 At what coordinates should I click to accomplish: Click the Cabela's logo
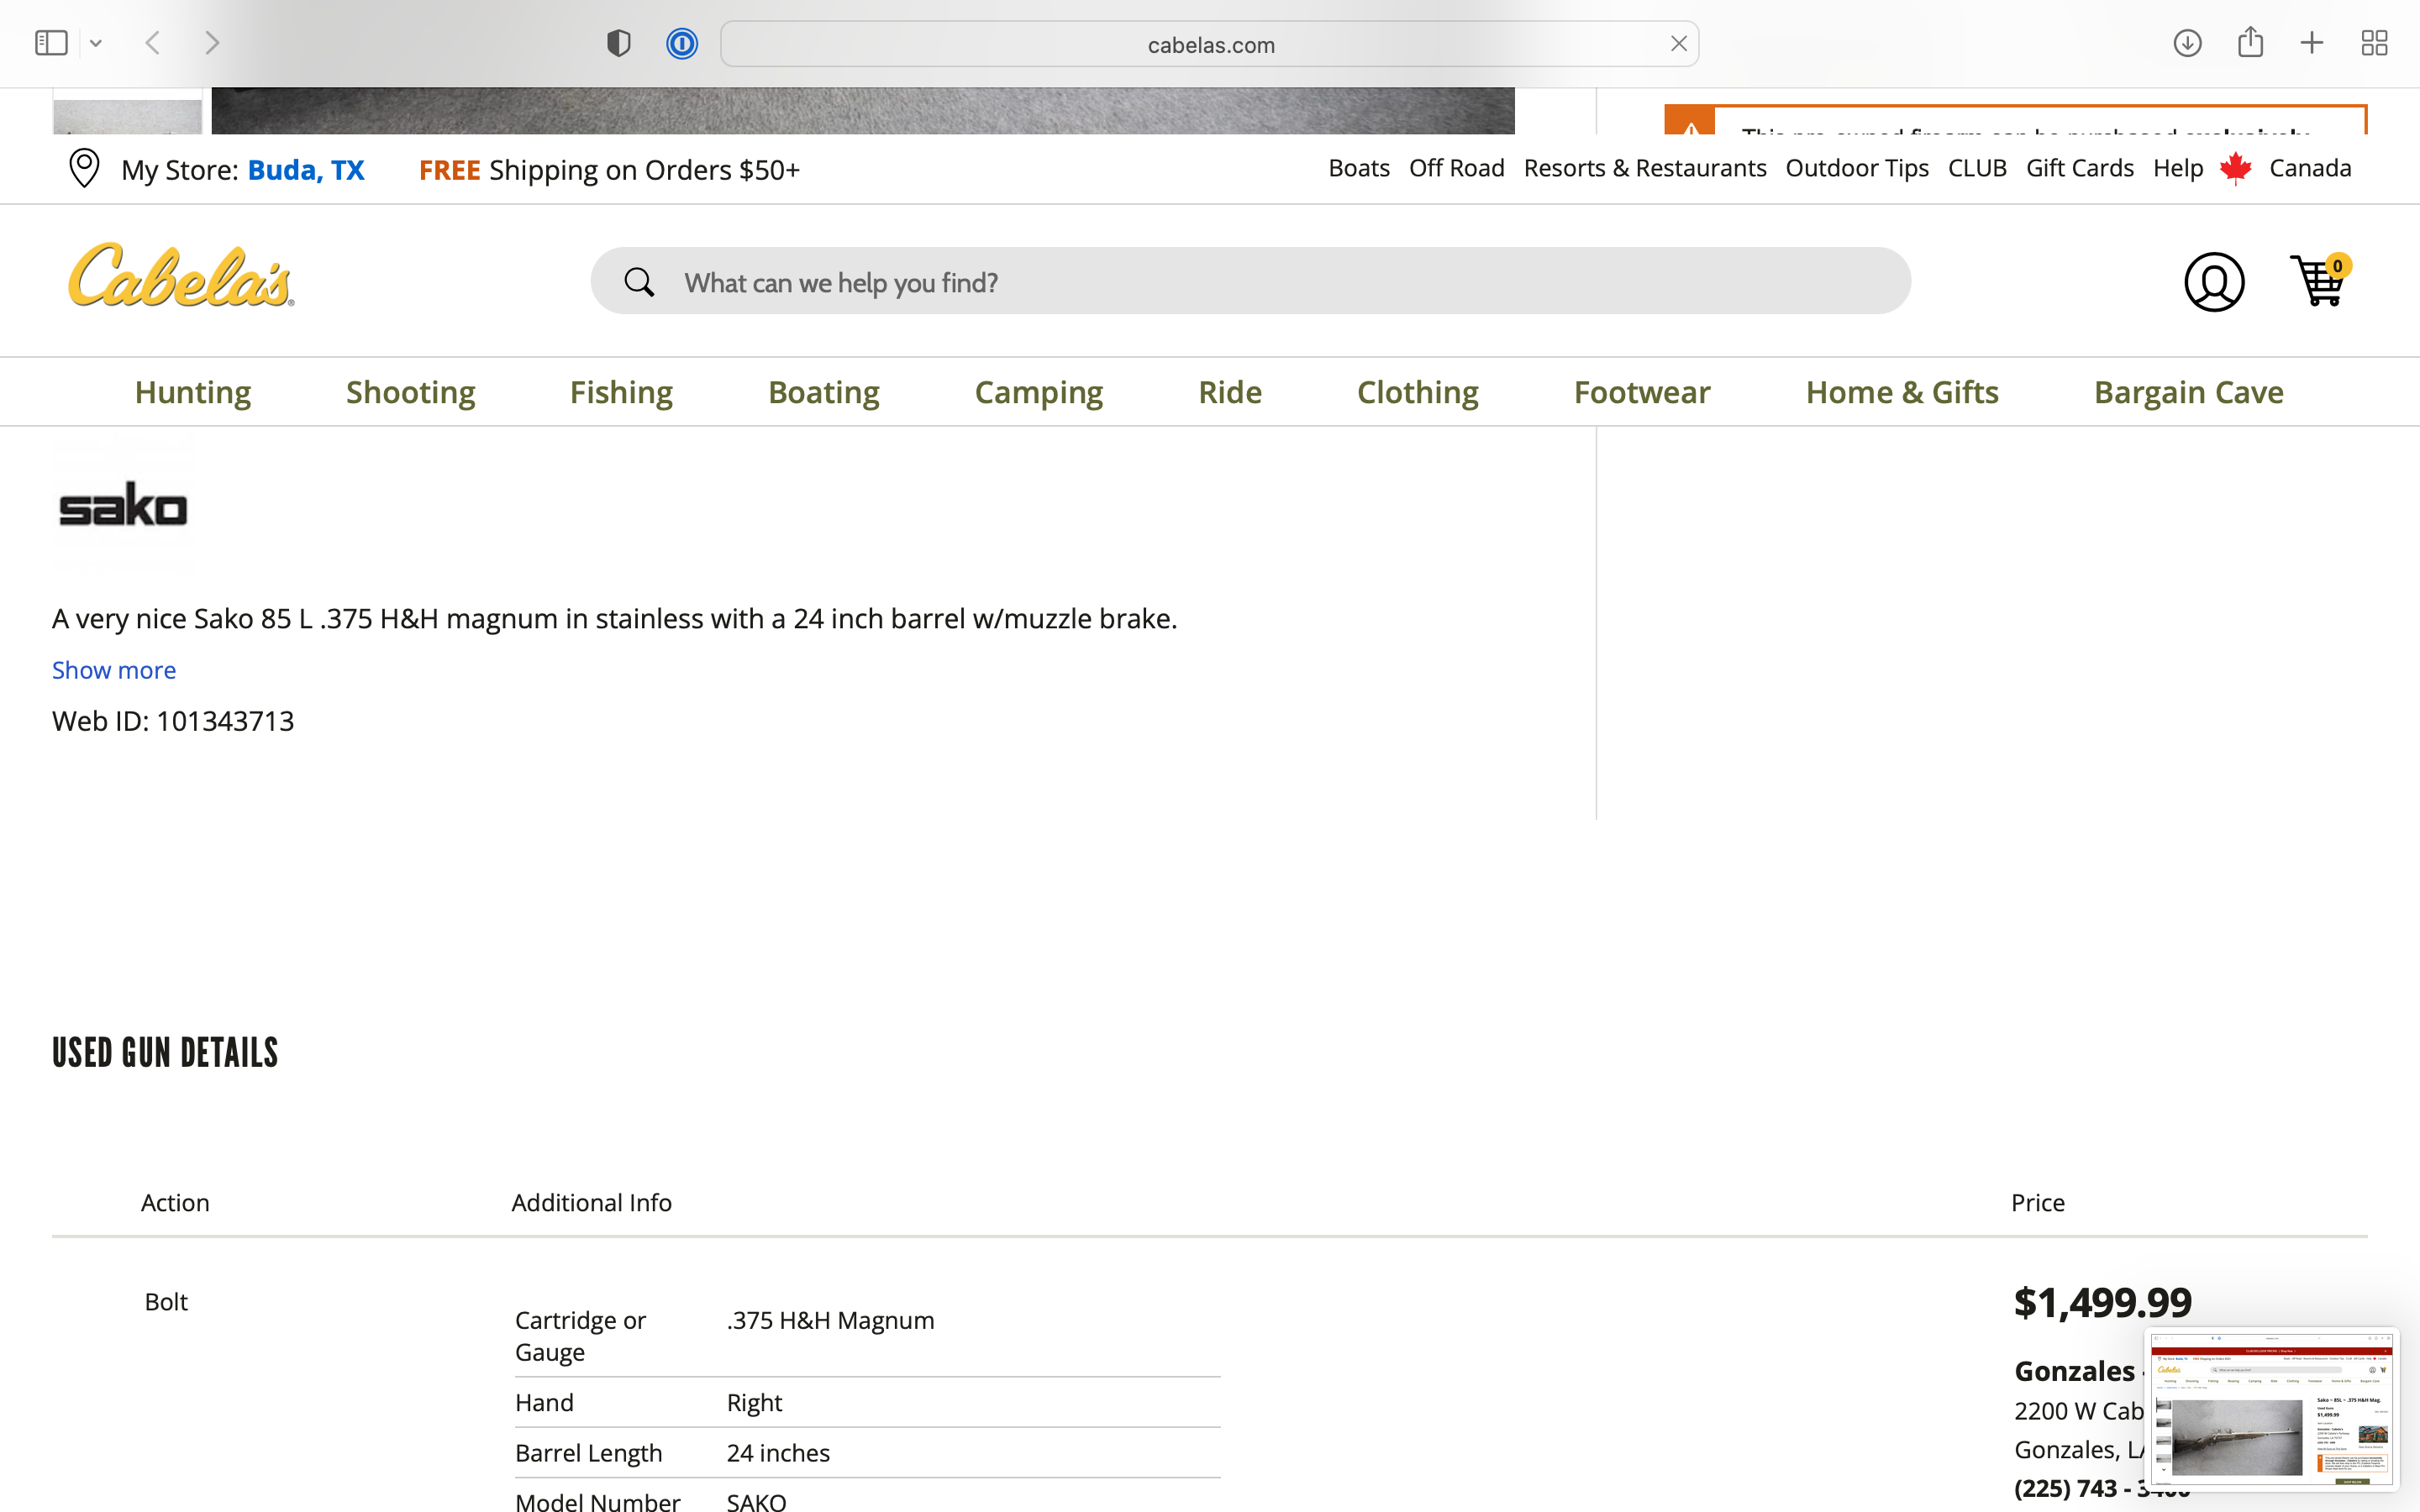[181, 276]
